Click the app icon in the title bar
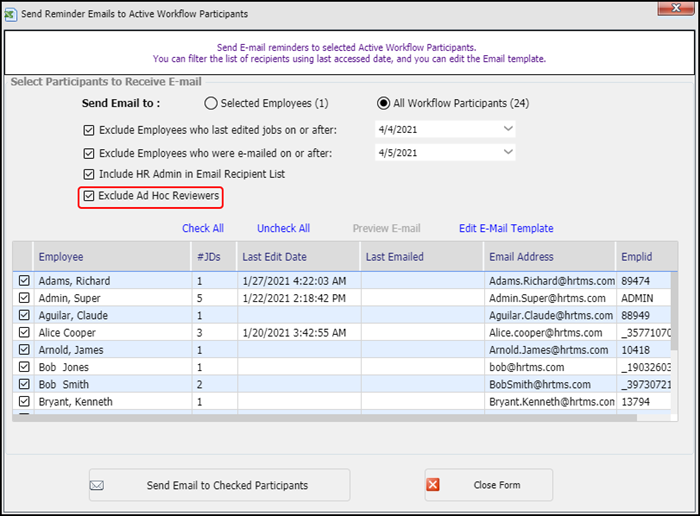This screenshot has width=700, height=516. [13, 14]
